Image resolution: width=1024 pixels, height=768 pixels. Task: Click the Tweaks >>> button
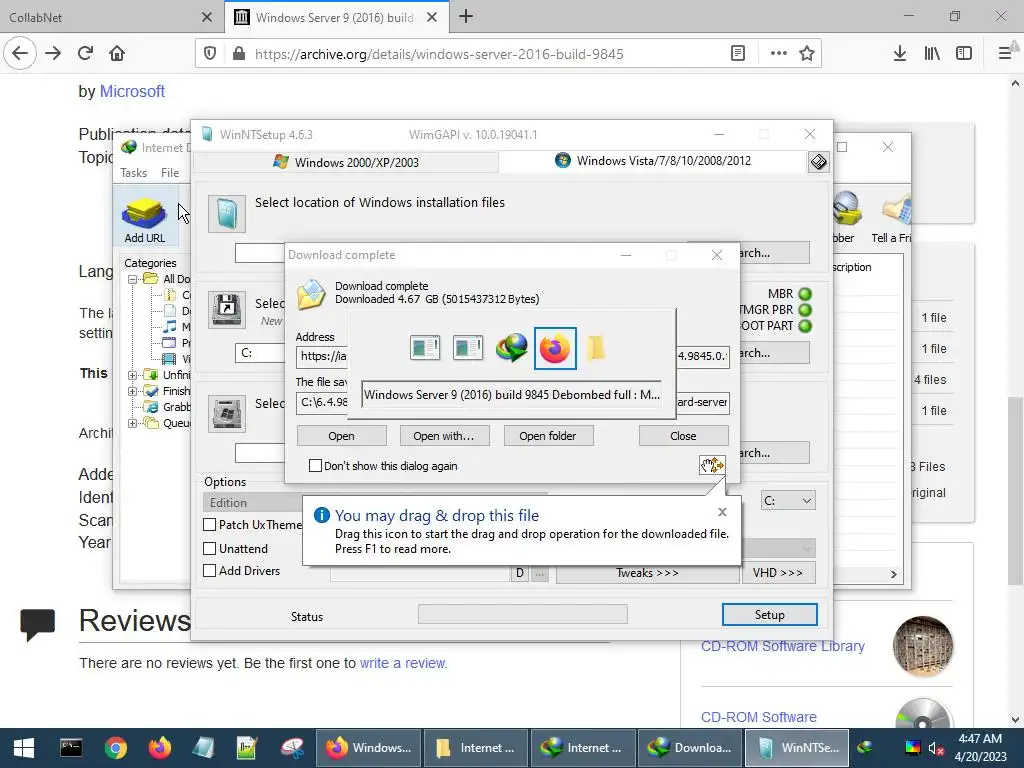pos(647,573)
